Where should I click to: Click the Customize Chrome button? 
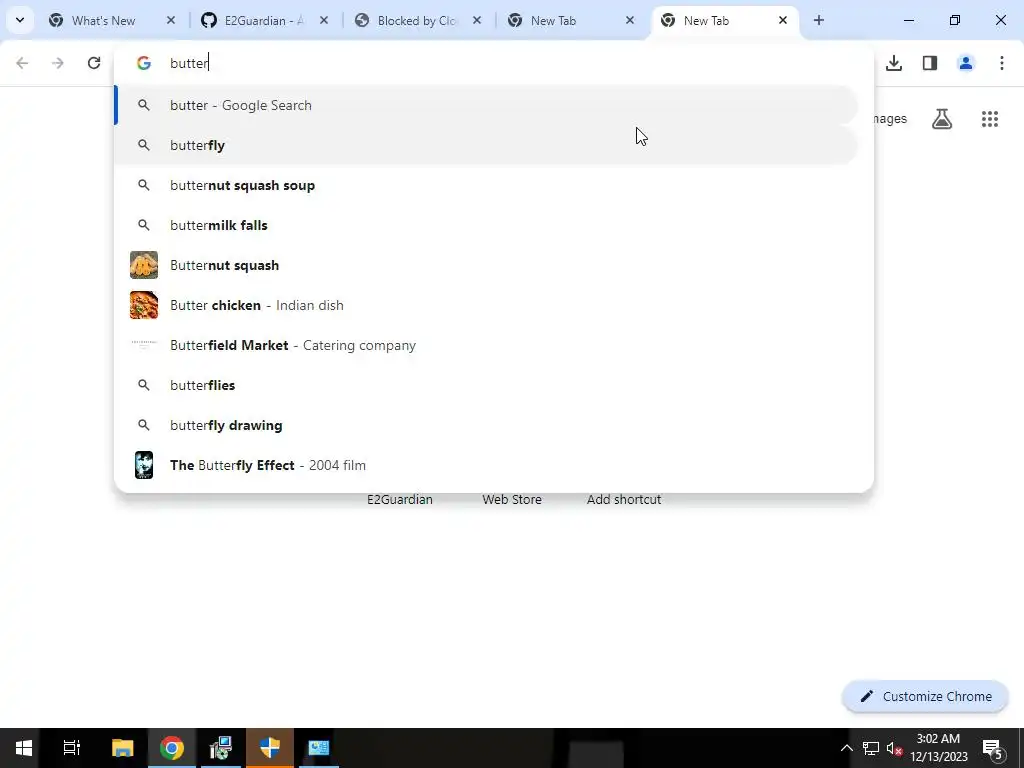pyautogui.click(x=925, y=696)
